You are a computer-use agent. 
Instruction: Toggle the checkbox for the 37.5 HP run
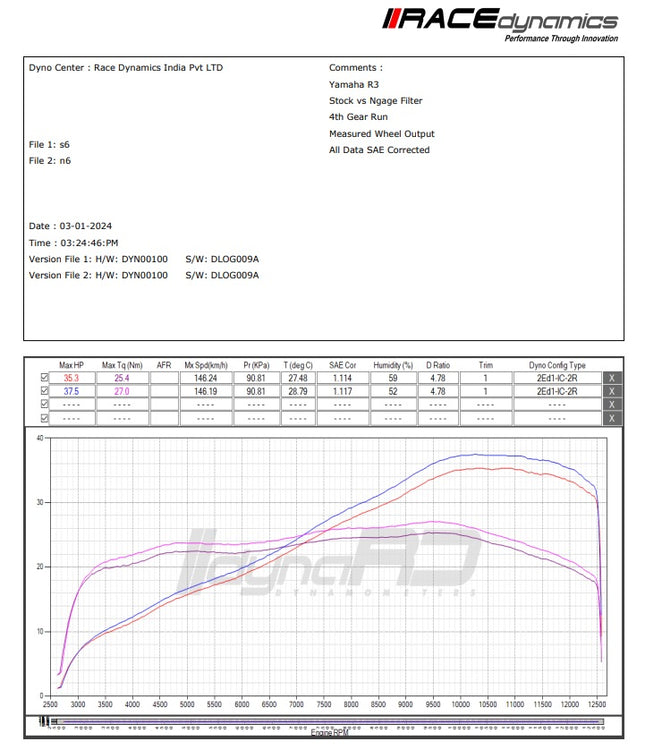[44, 391]
